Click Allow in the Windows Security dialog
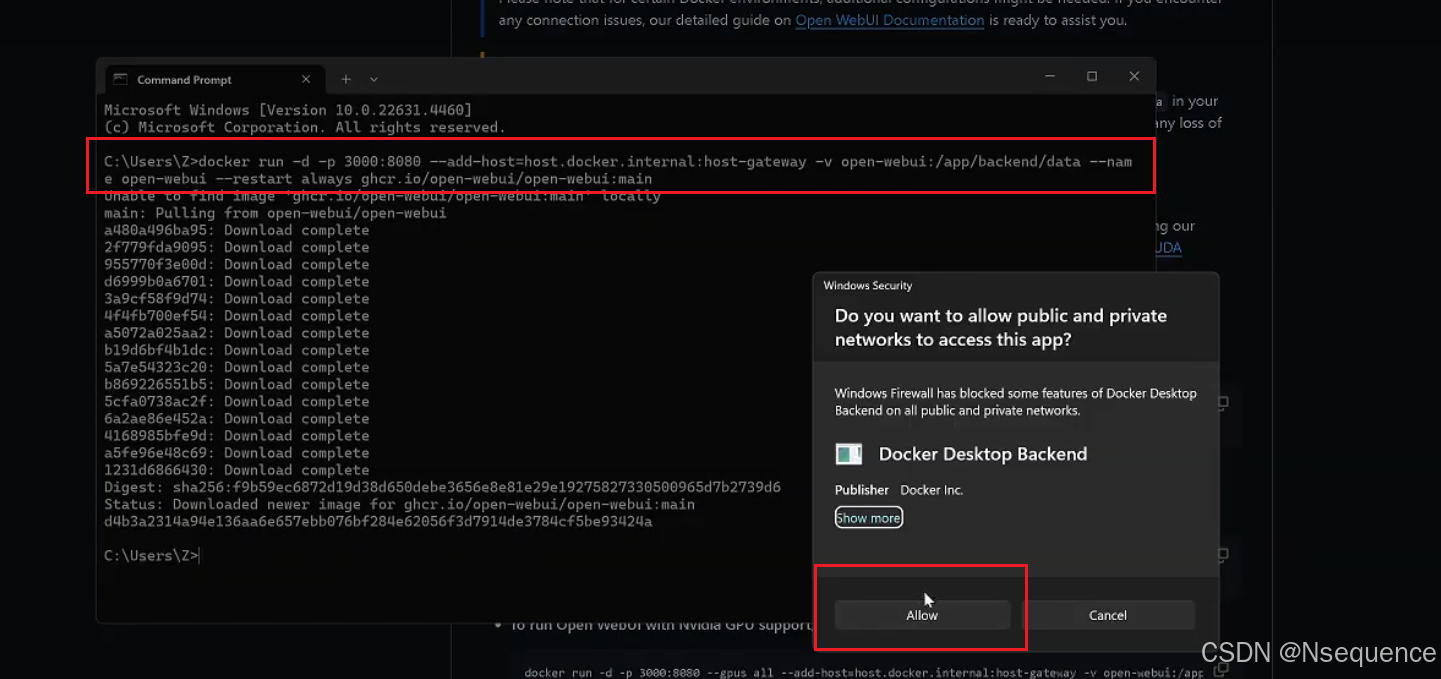Screen dimensions: 1441x679 point(922,615)
